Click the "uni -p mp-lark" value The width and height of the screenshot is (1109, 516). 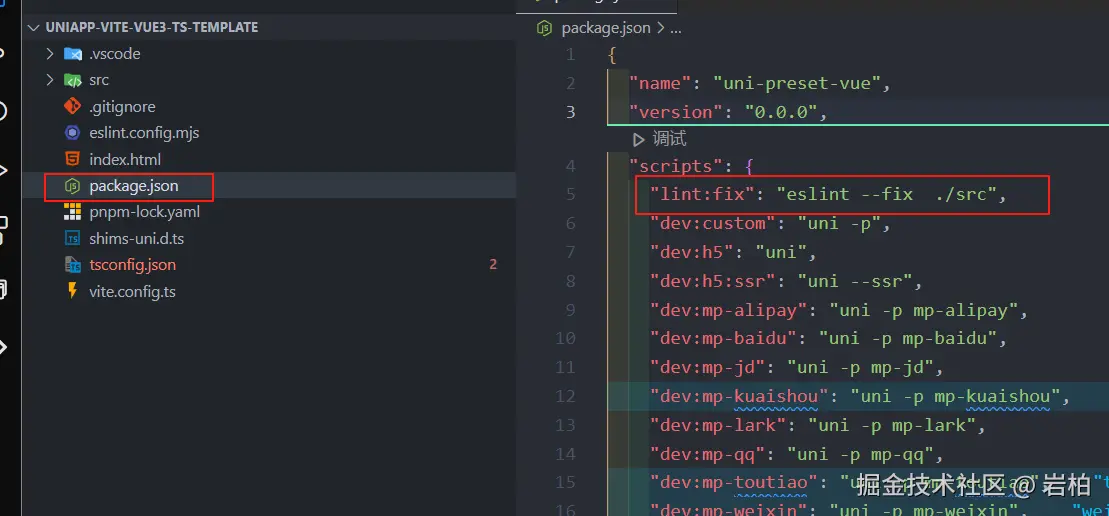click(893, 426)
